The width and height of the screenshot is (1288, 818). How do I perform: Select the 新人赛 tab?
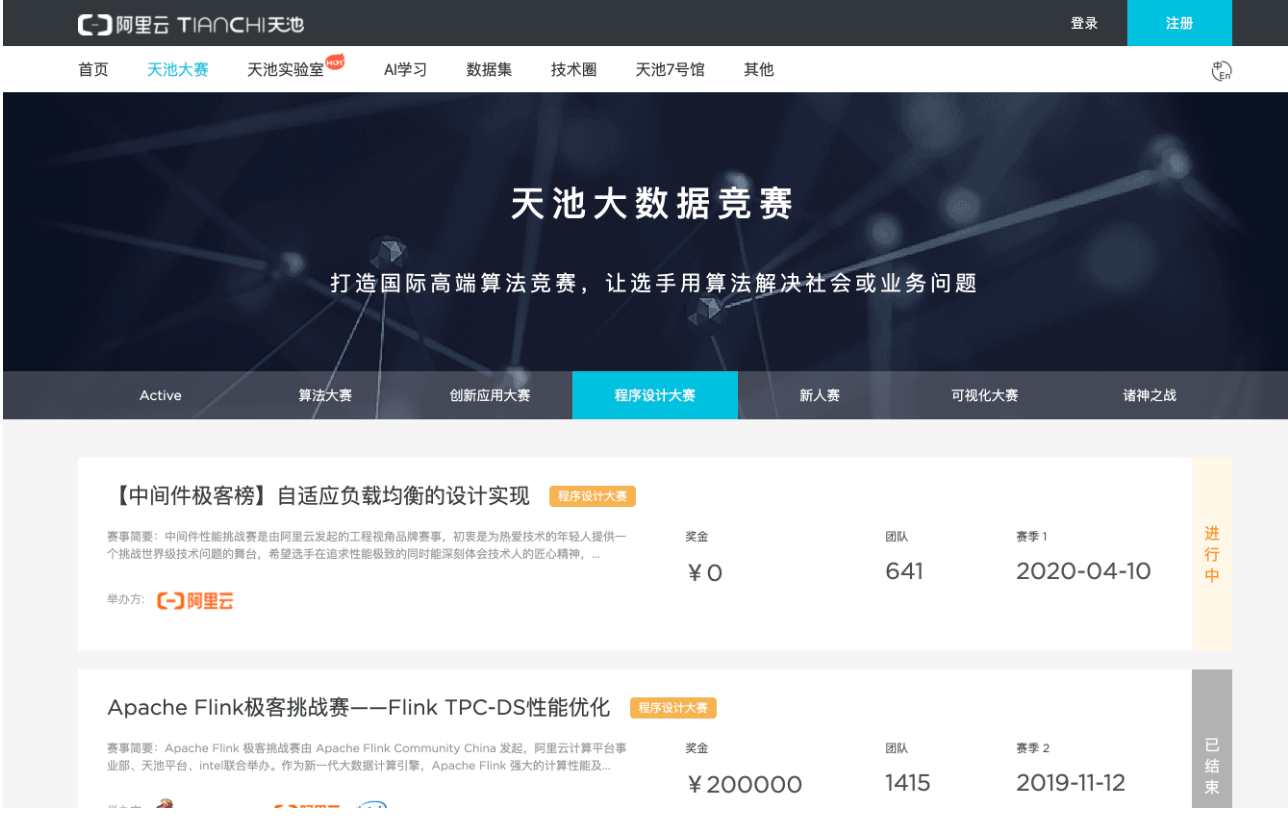click(819, 396)
